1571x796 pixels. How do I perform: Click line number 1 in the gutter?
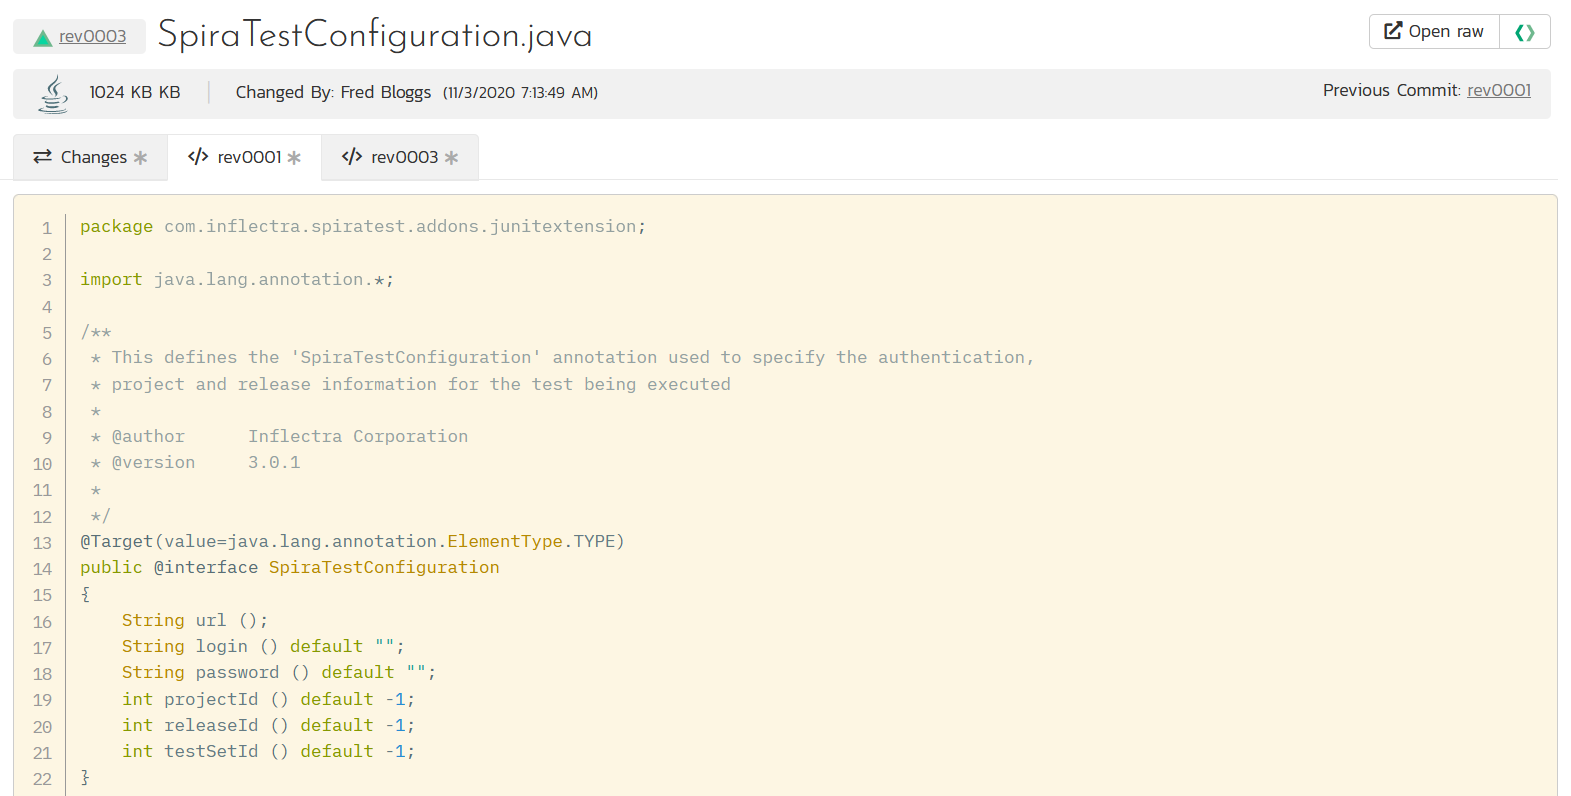pos(46,228)
